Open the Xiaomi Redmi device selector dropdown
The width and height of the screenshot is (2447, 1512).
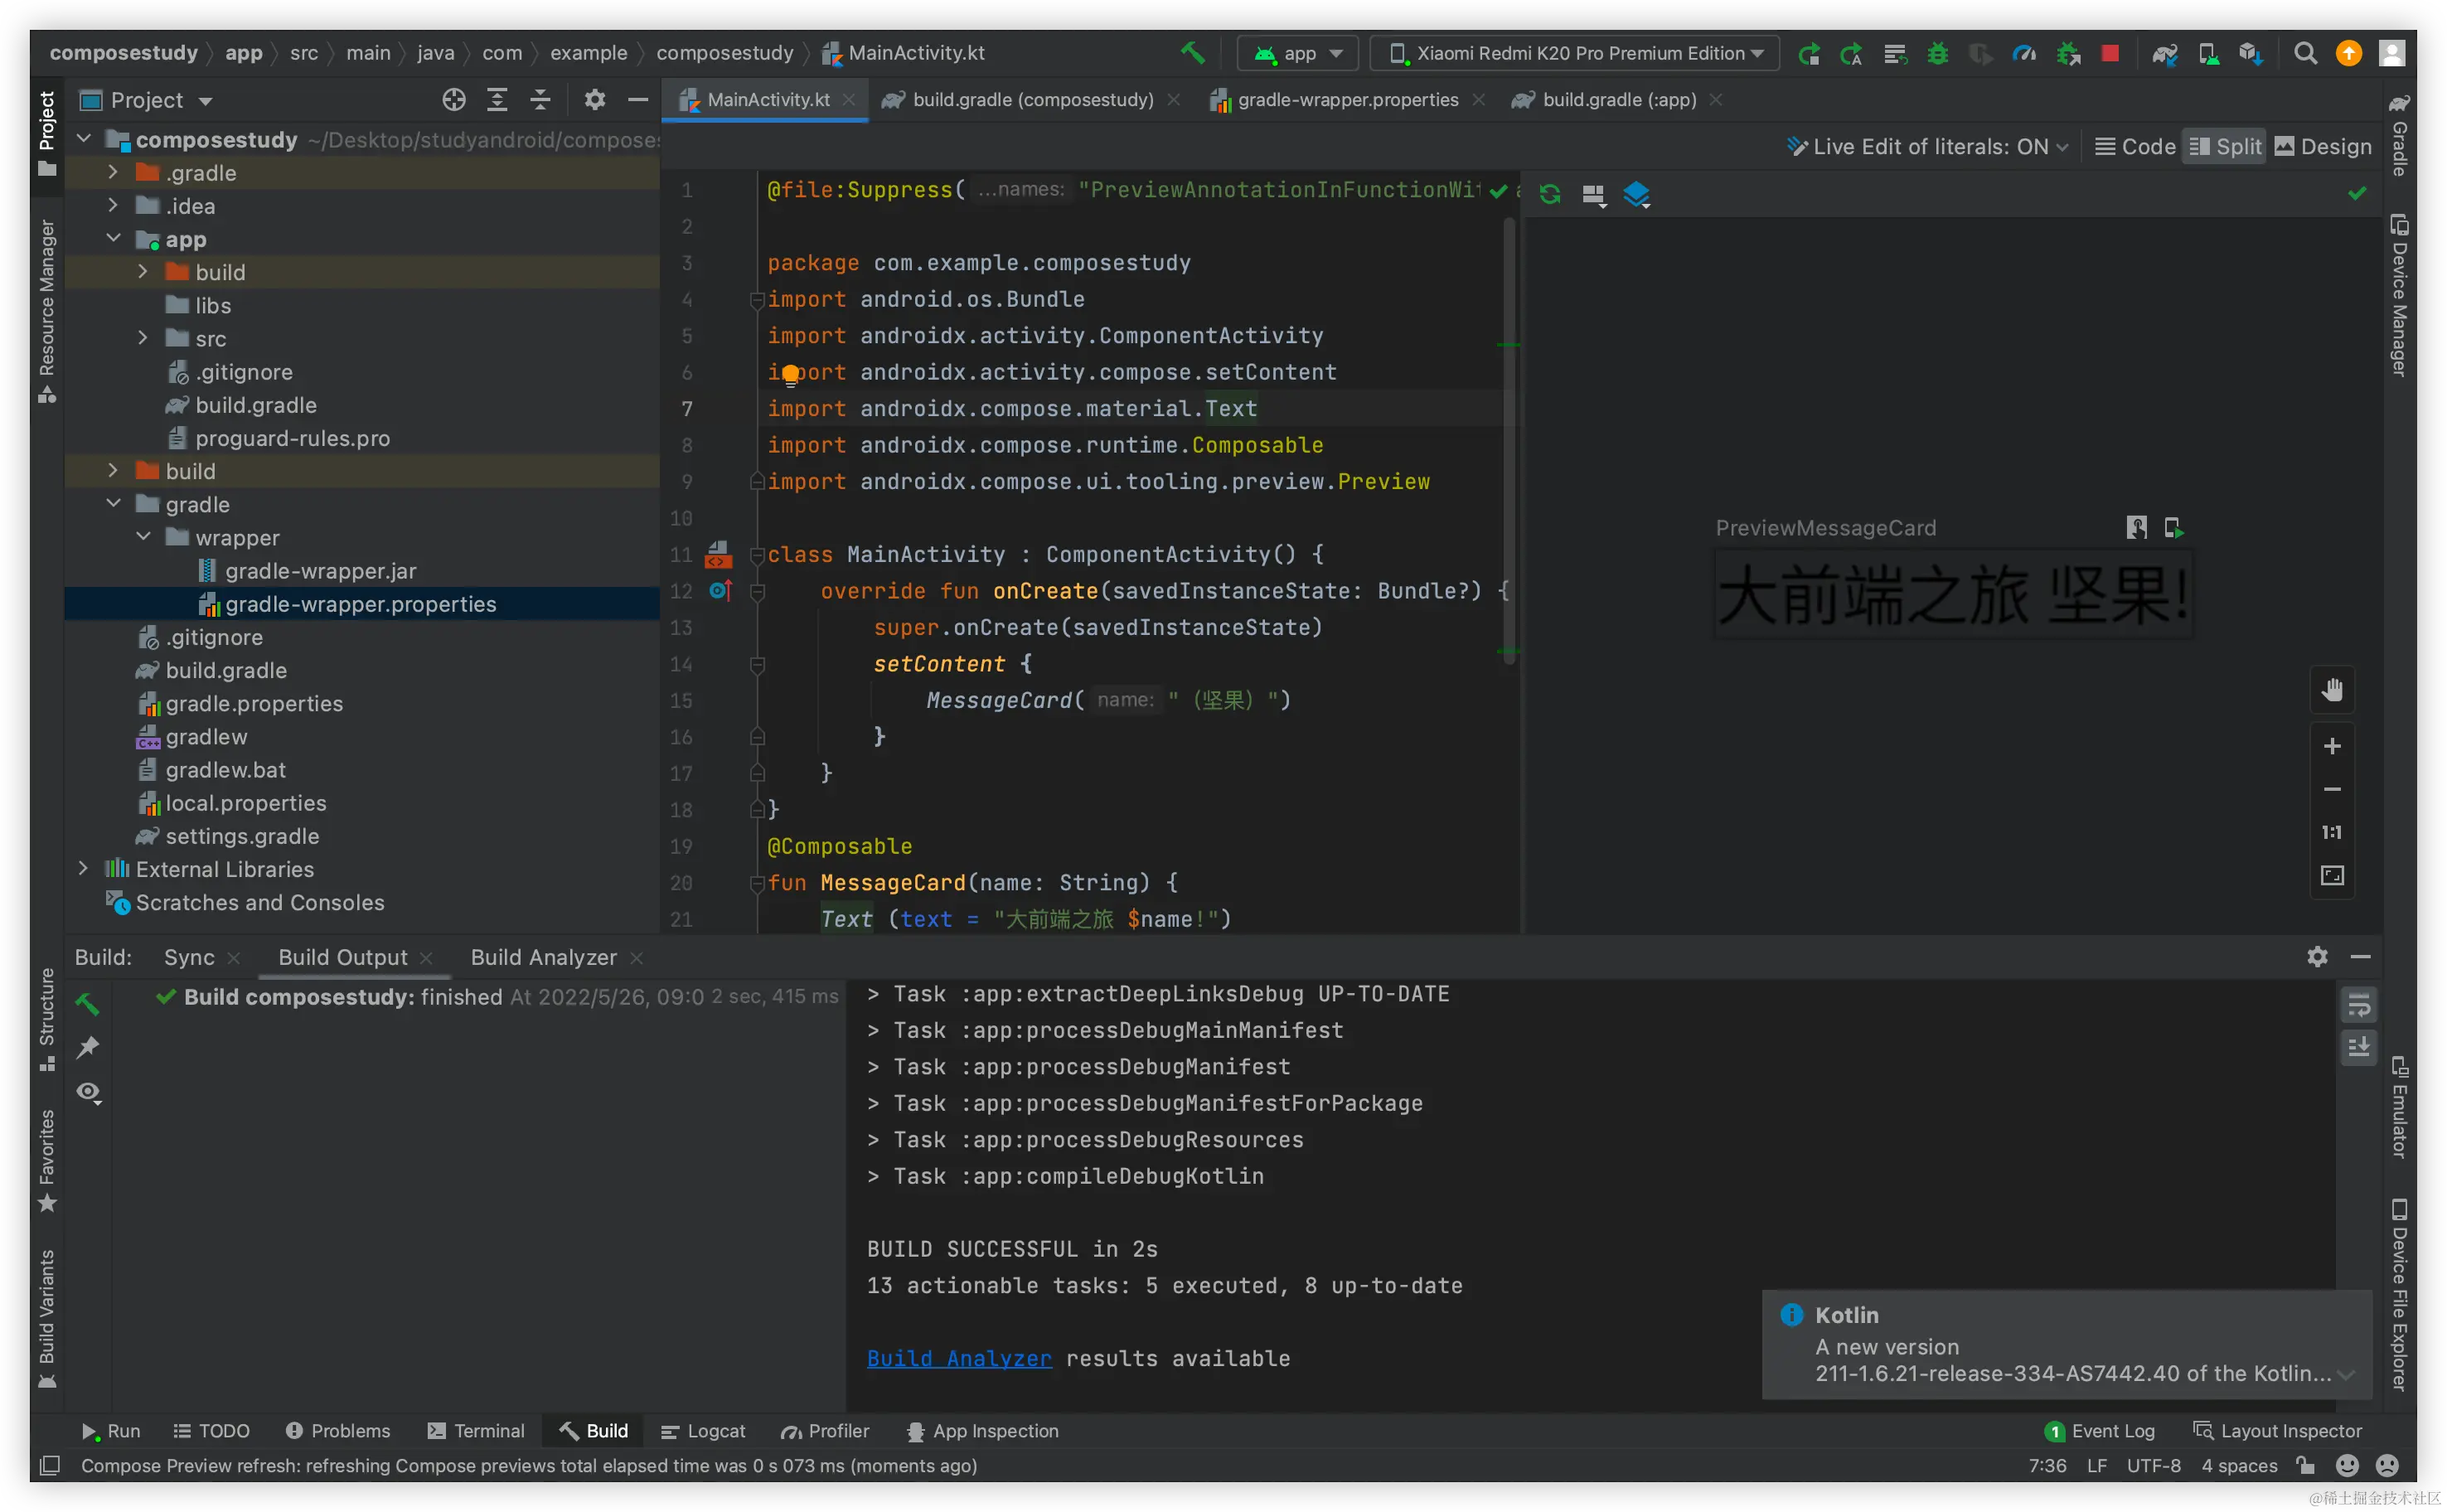pos(1575,53)
